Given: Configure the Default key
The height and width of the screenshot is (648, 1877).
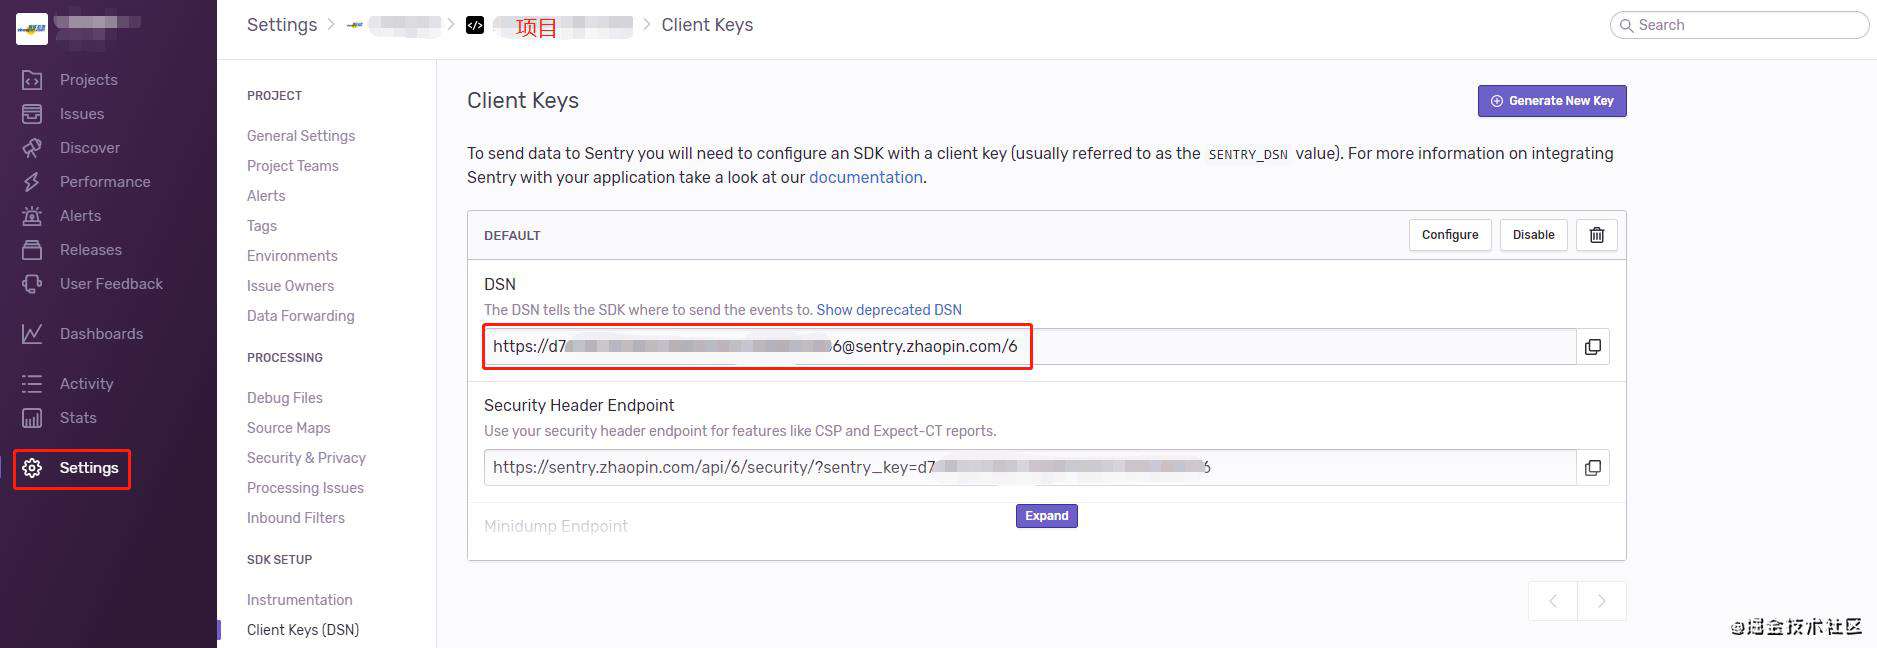Looking at the screenshot, I should pos(1450,235).
